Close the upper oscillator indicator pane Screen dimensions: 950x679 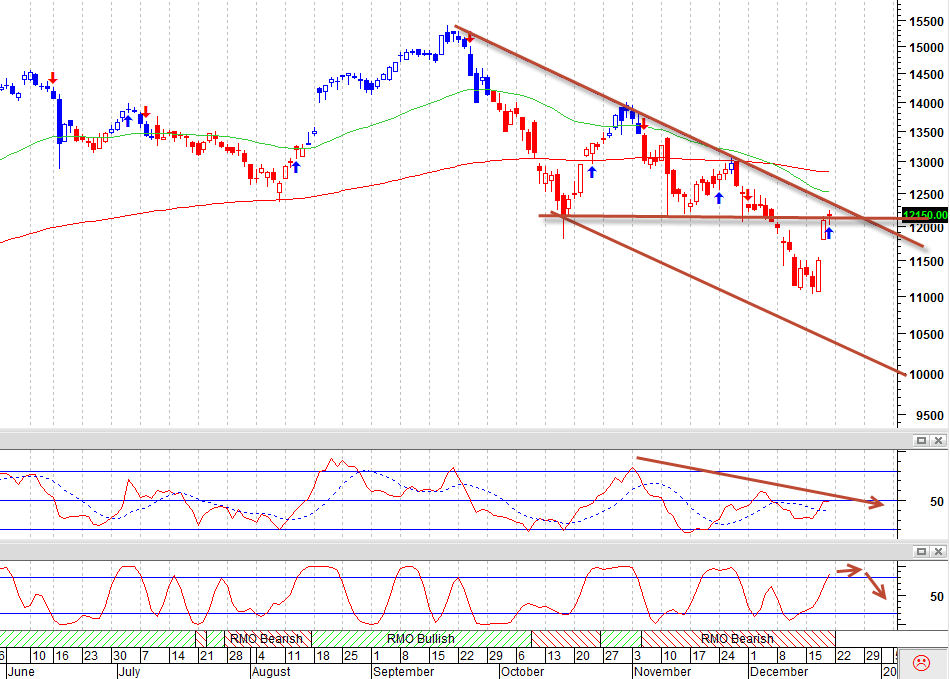(938, 440)
